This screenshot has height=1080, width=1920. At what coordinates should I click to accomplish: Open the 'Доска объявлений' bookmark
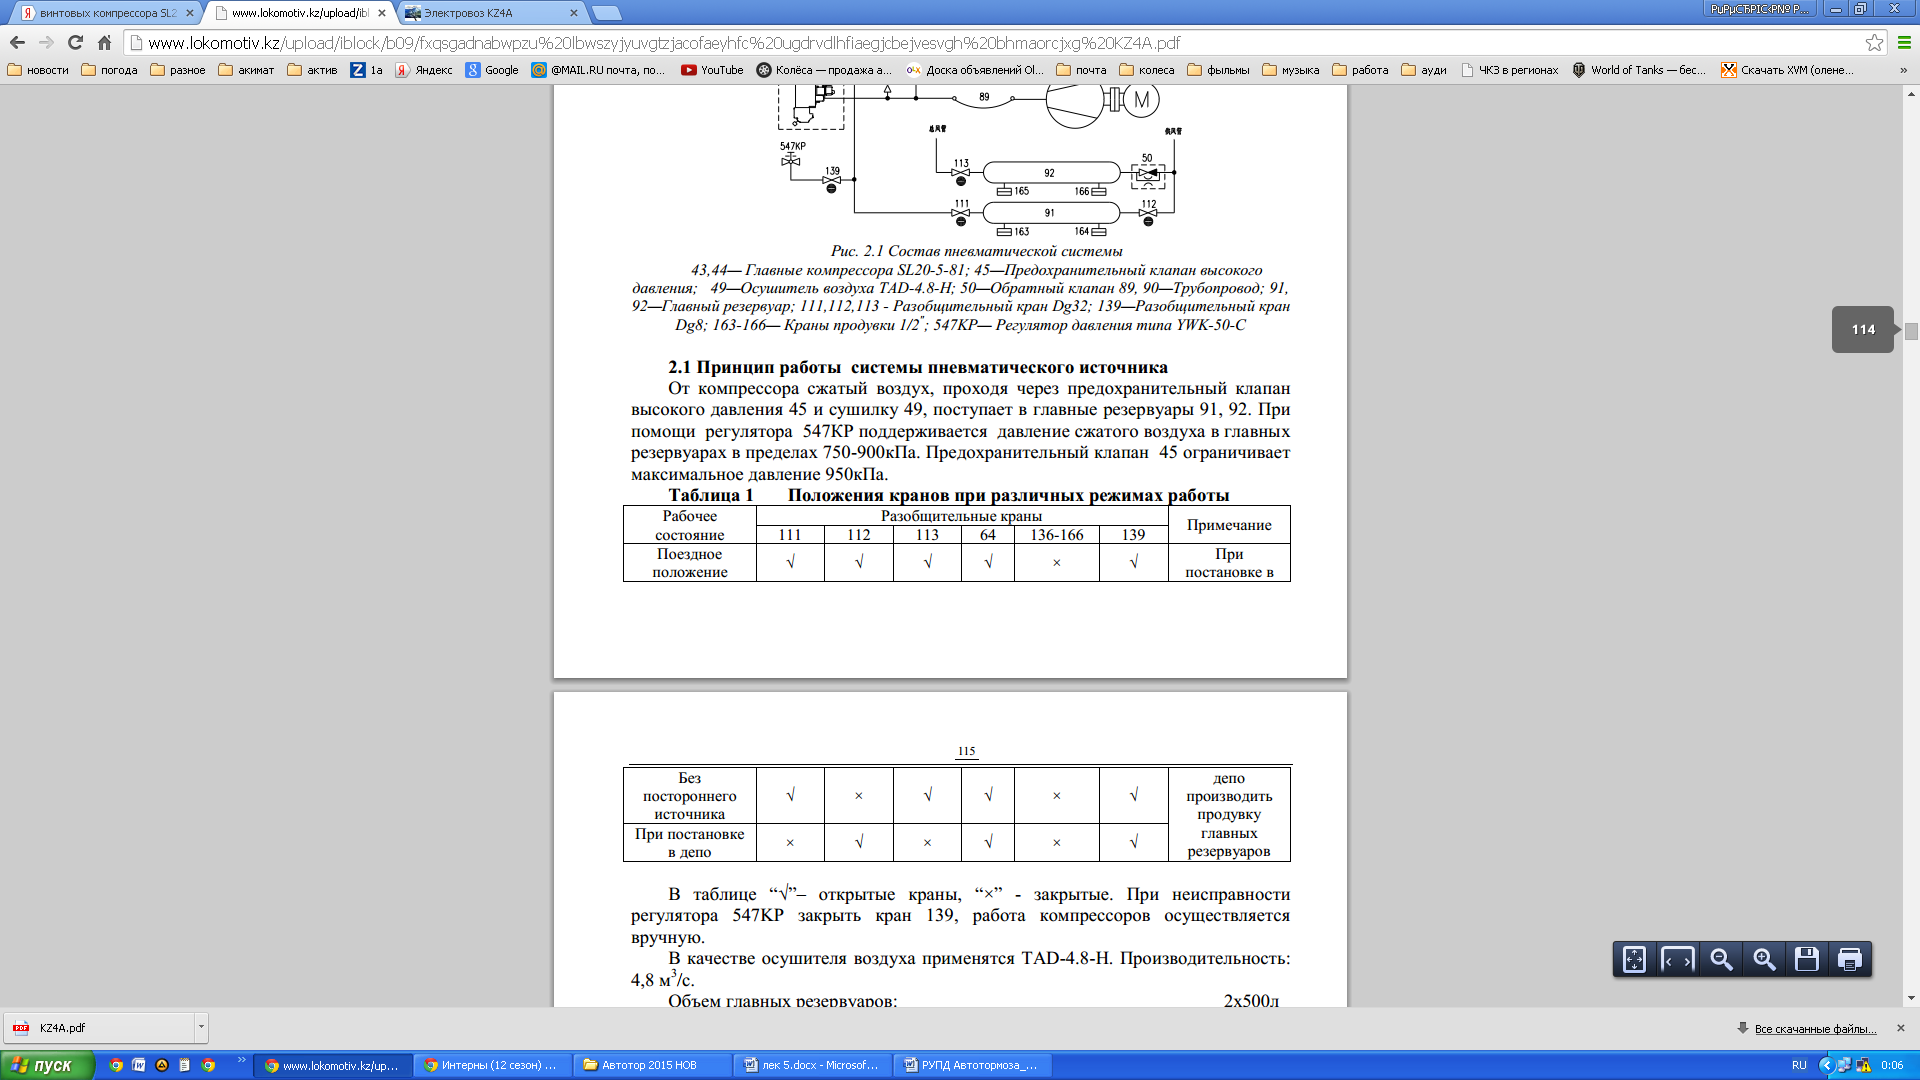coord(975,70)
